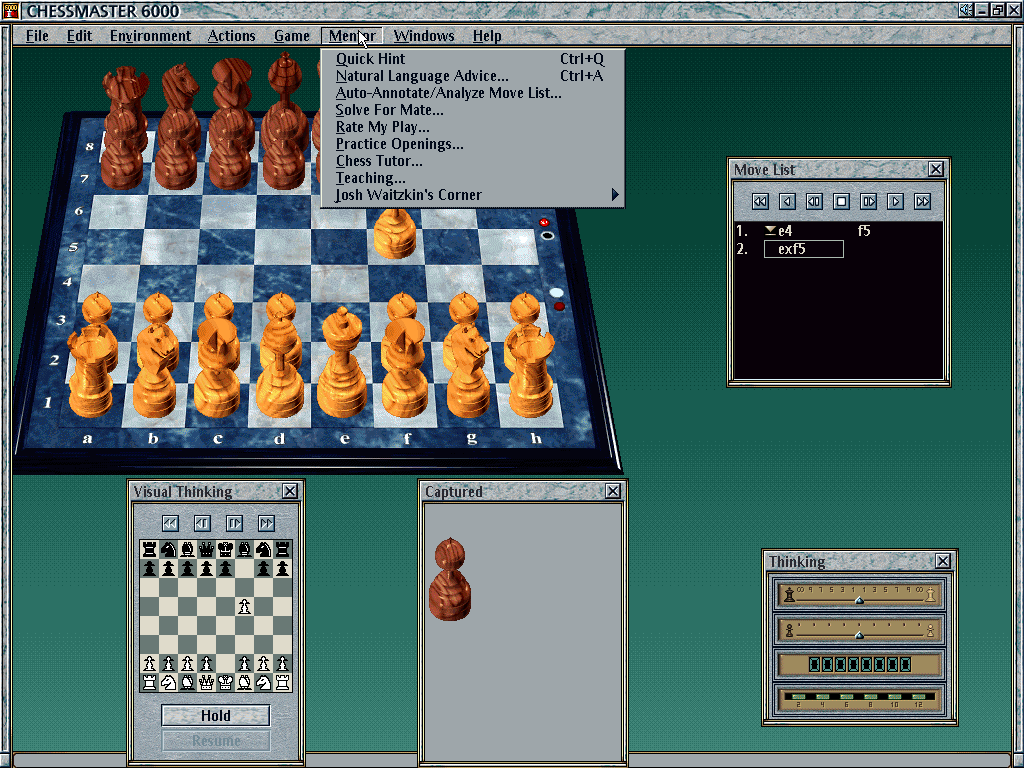Step back one move in Move List
1024x768 pixels.
point(788,201)
